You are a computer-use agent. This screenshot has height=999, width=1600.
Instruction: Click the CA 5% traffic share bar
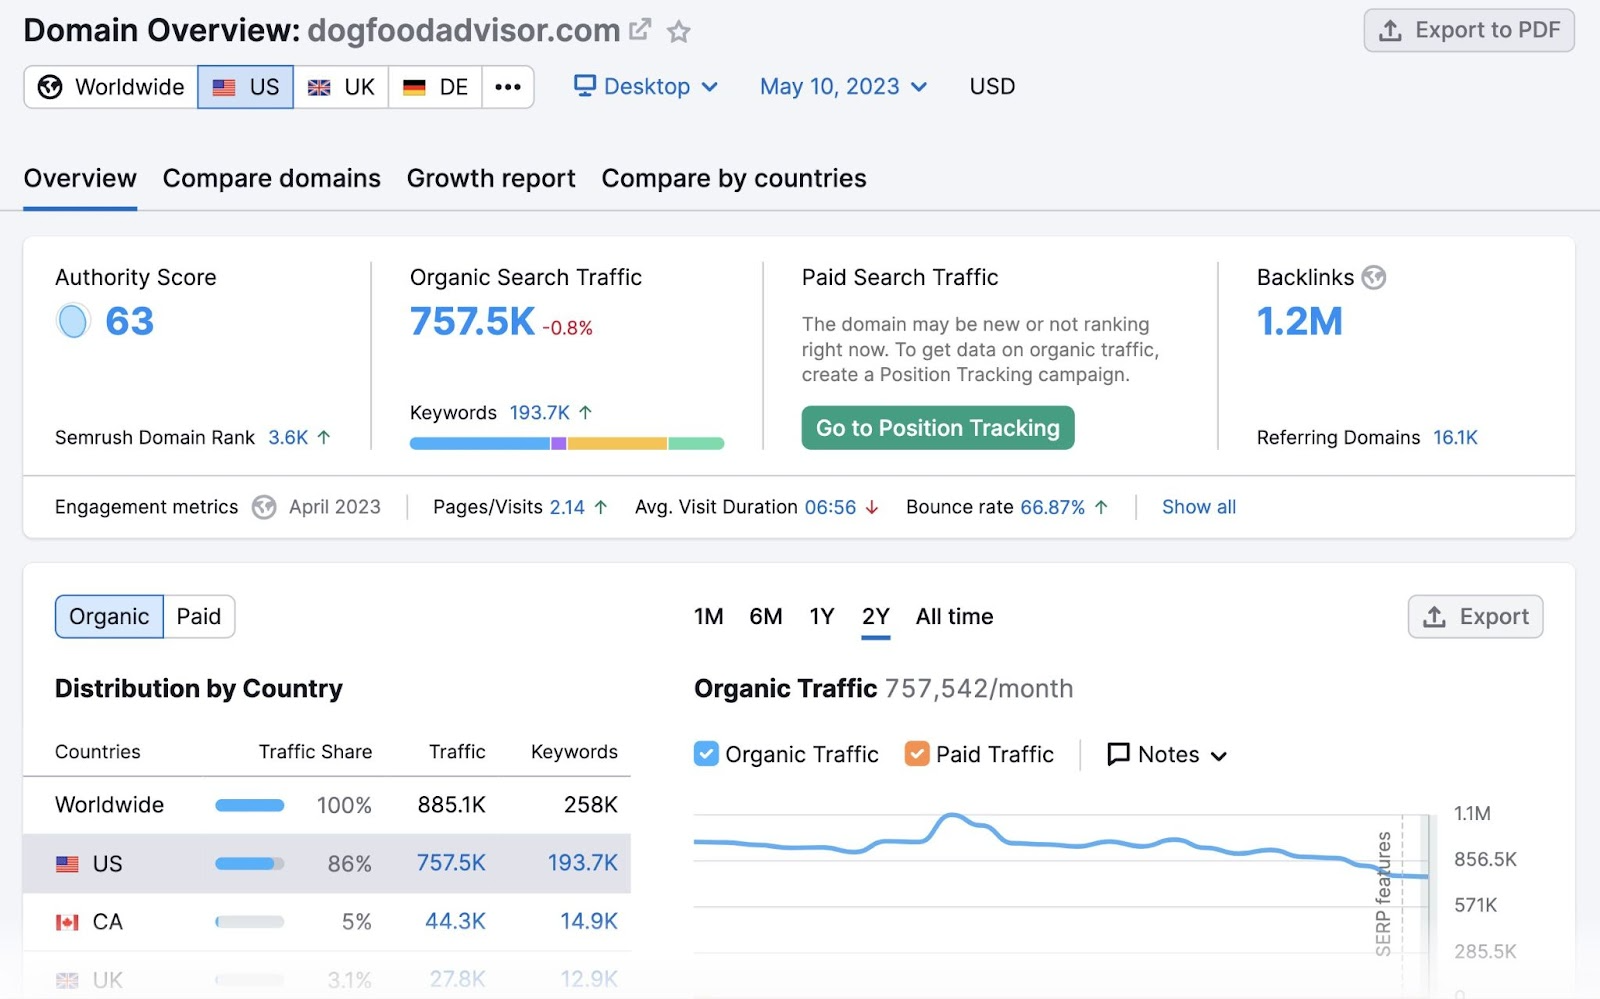click(x=250, y=922)
